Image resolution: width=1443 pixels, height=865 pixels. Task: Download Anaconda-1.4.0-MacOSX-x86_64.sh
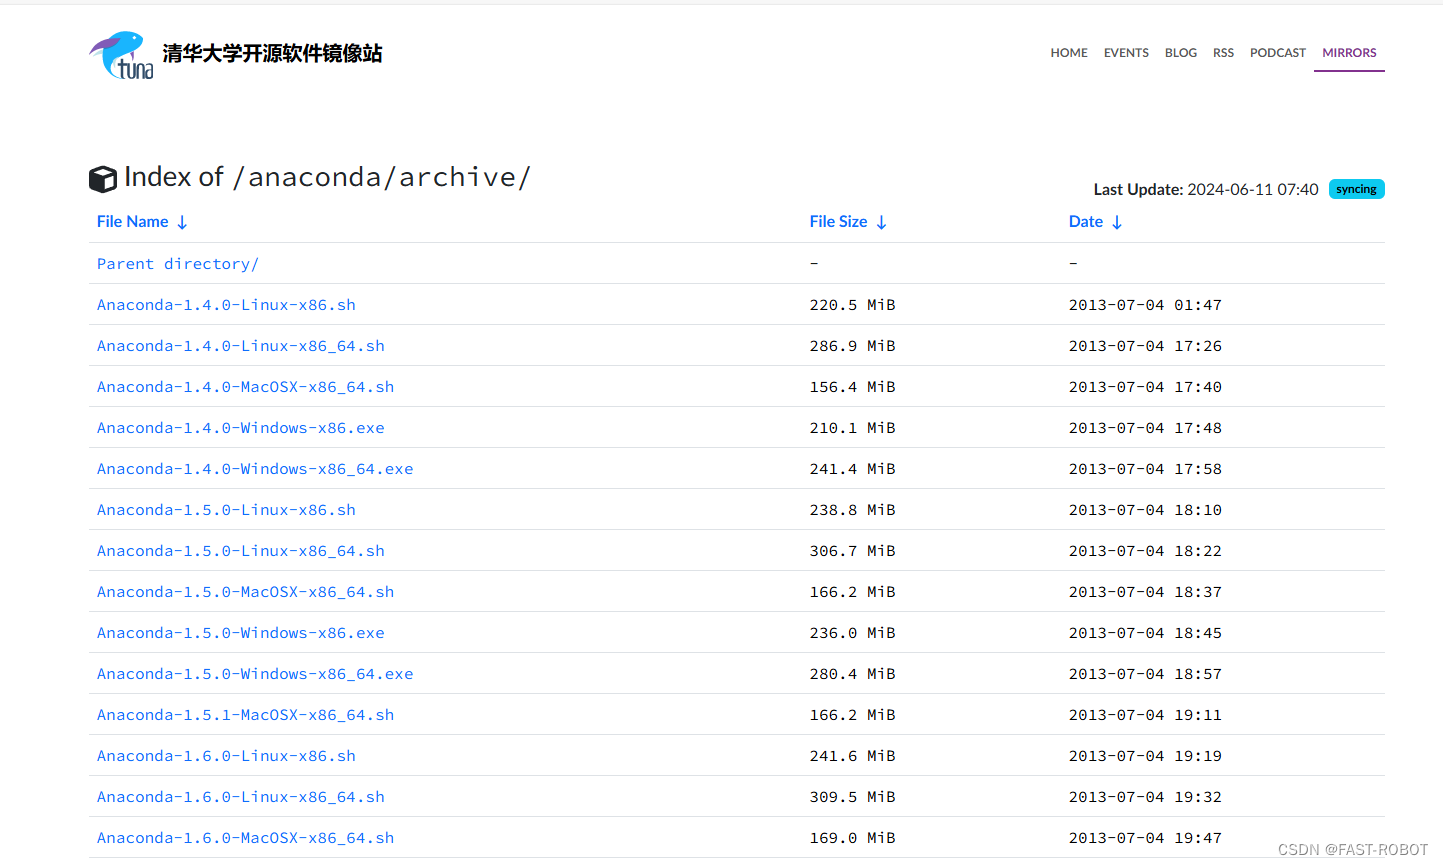coord(245,387)
